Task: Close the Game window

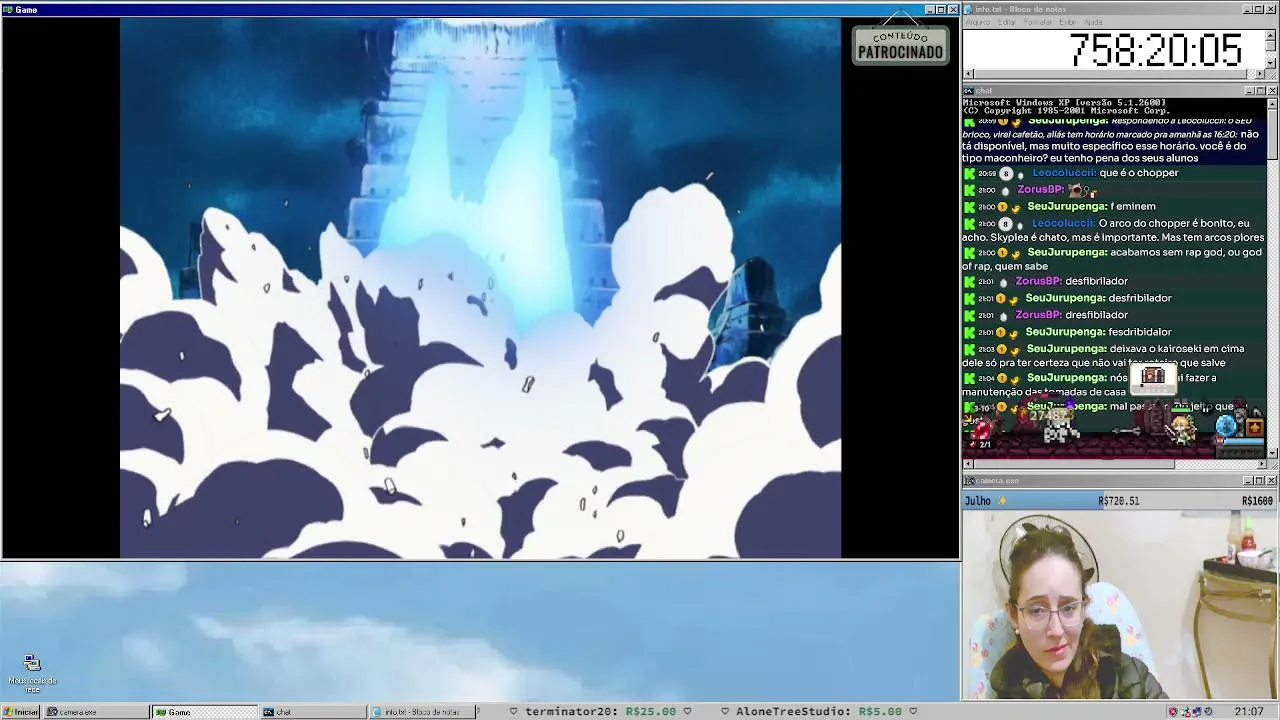Action: coord(953,9)
